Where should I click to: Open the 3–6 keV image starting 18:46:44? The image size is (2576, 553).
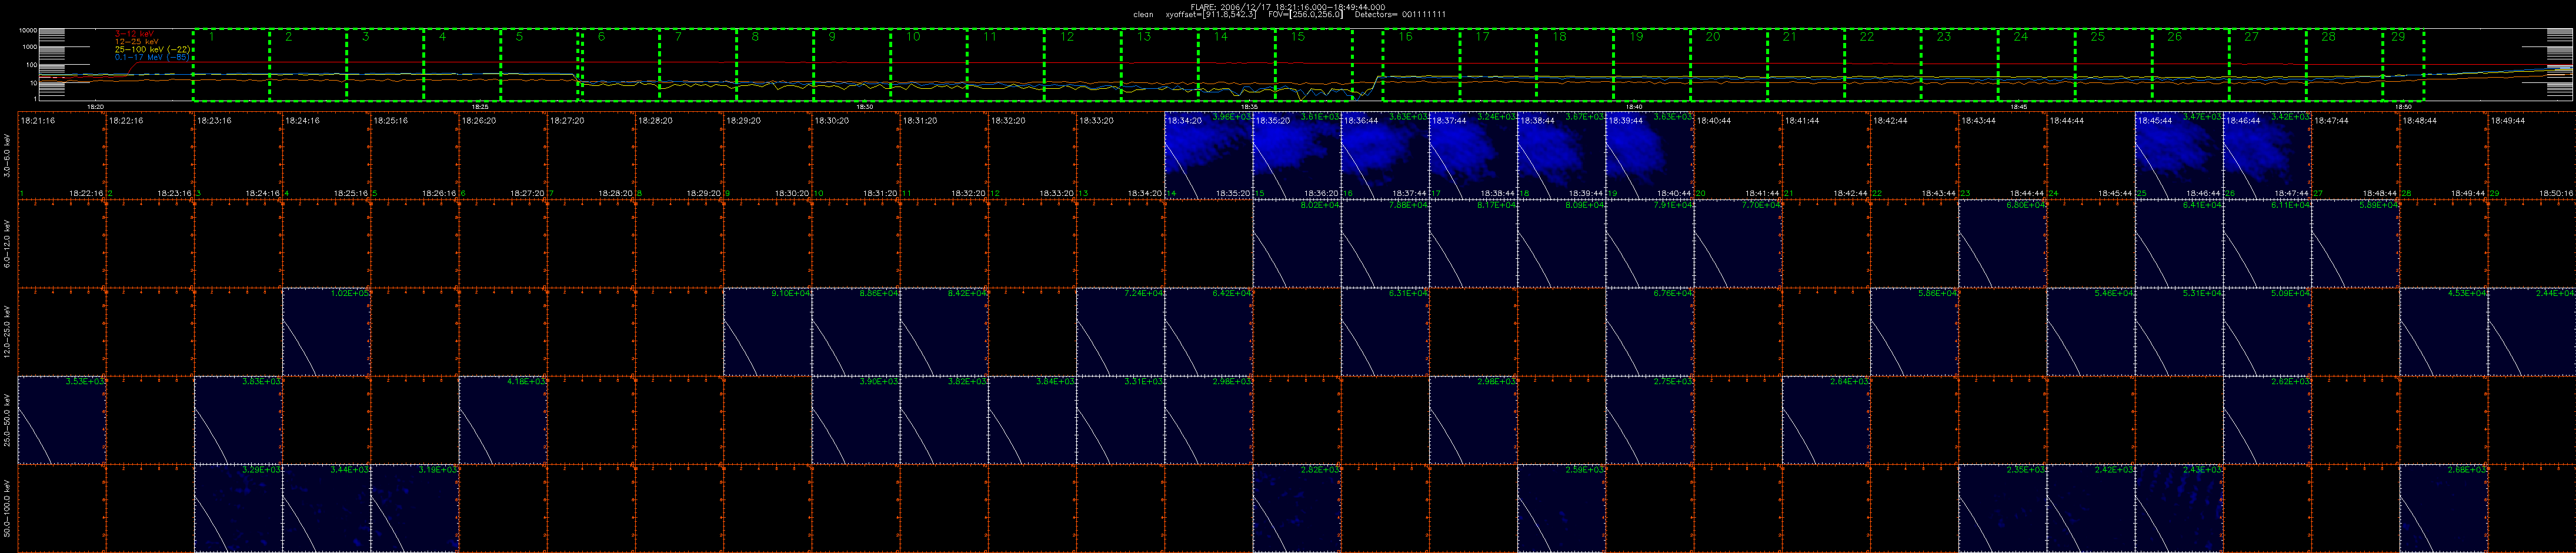(2267, 155)
